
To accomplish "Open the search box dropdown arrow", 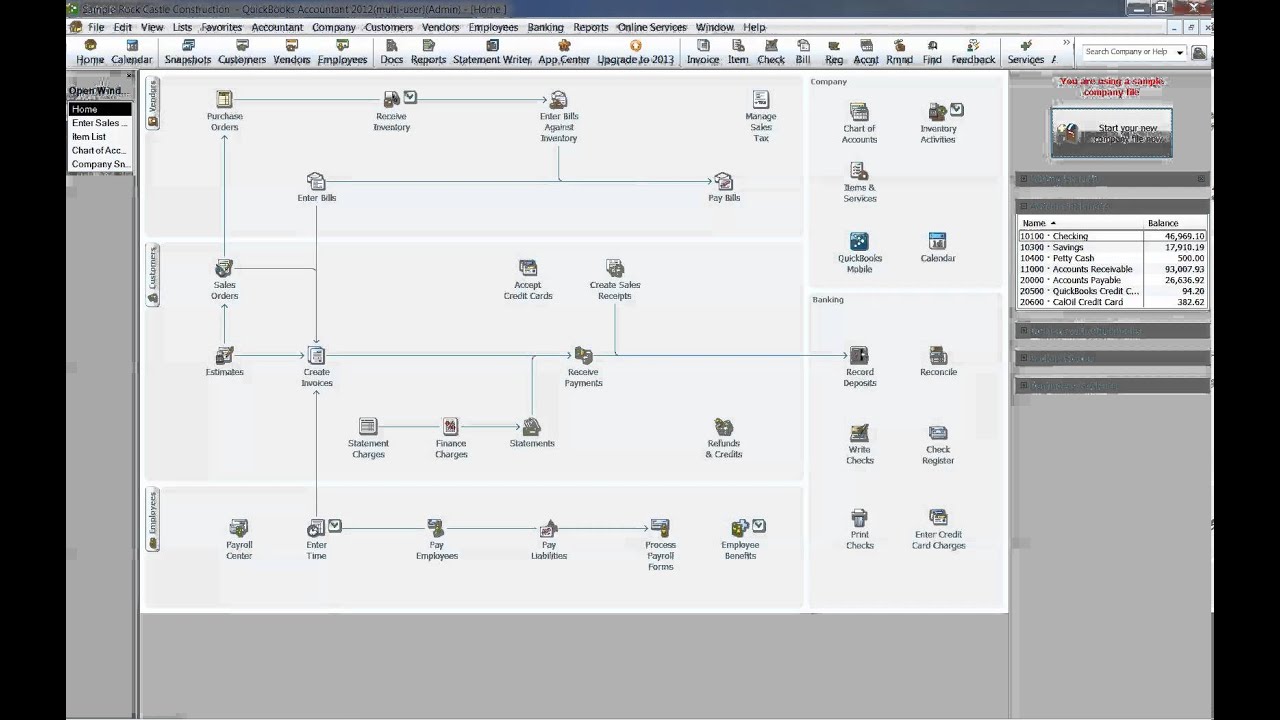I will click(x=1180, y=52).
